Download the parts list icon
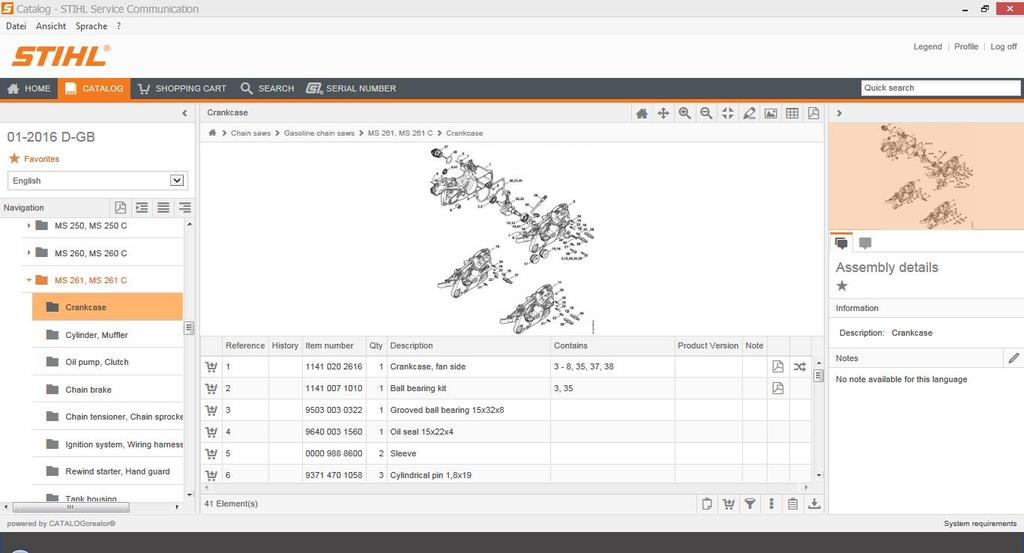Screen dimensions: 1024x553 pyautogui.click(x=814, y=503)
